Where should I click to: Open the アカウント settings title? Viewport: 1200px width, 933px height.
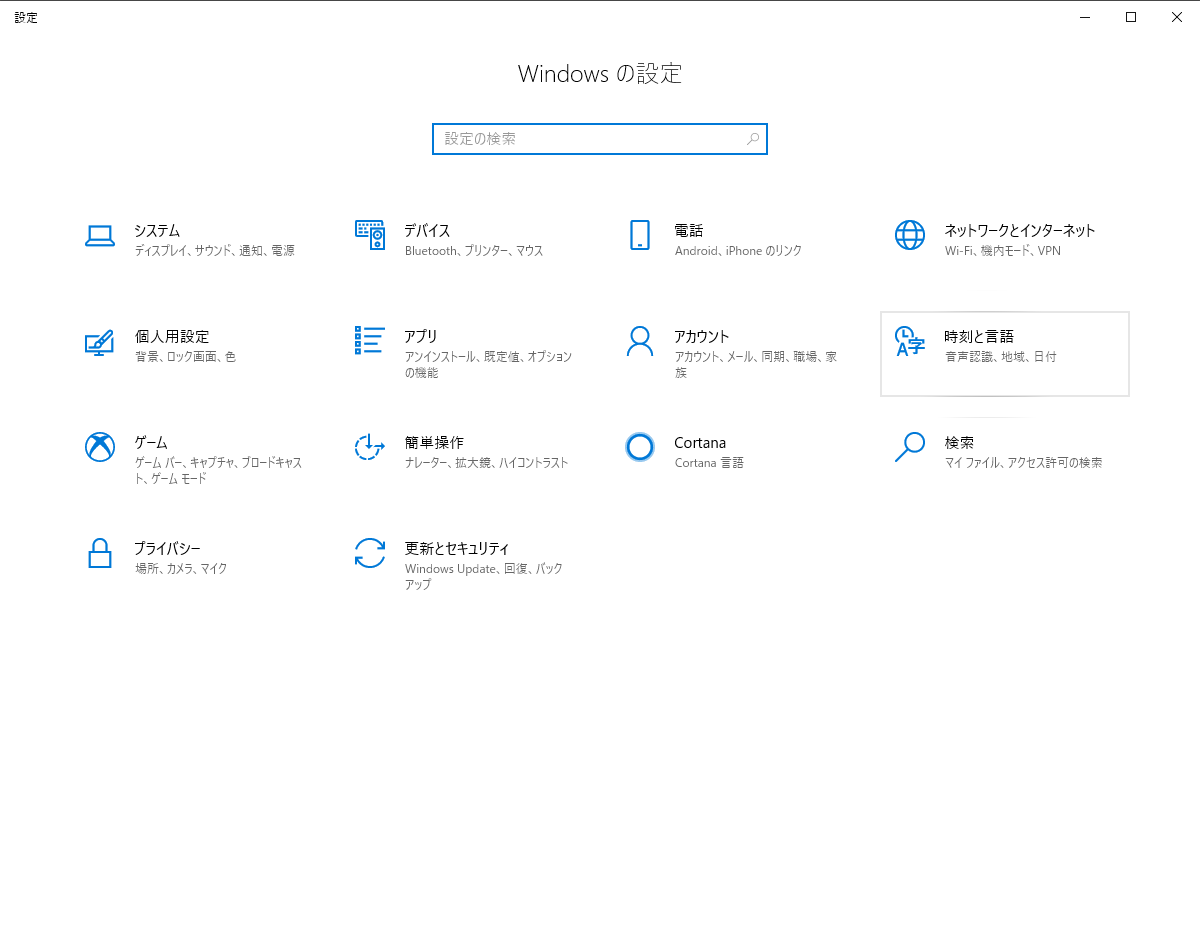702,336
